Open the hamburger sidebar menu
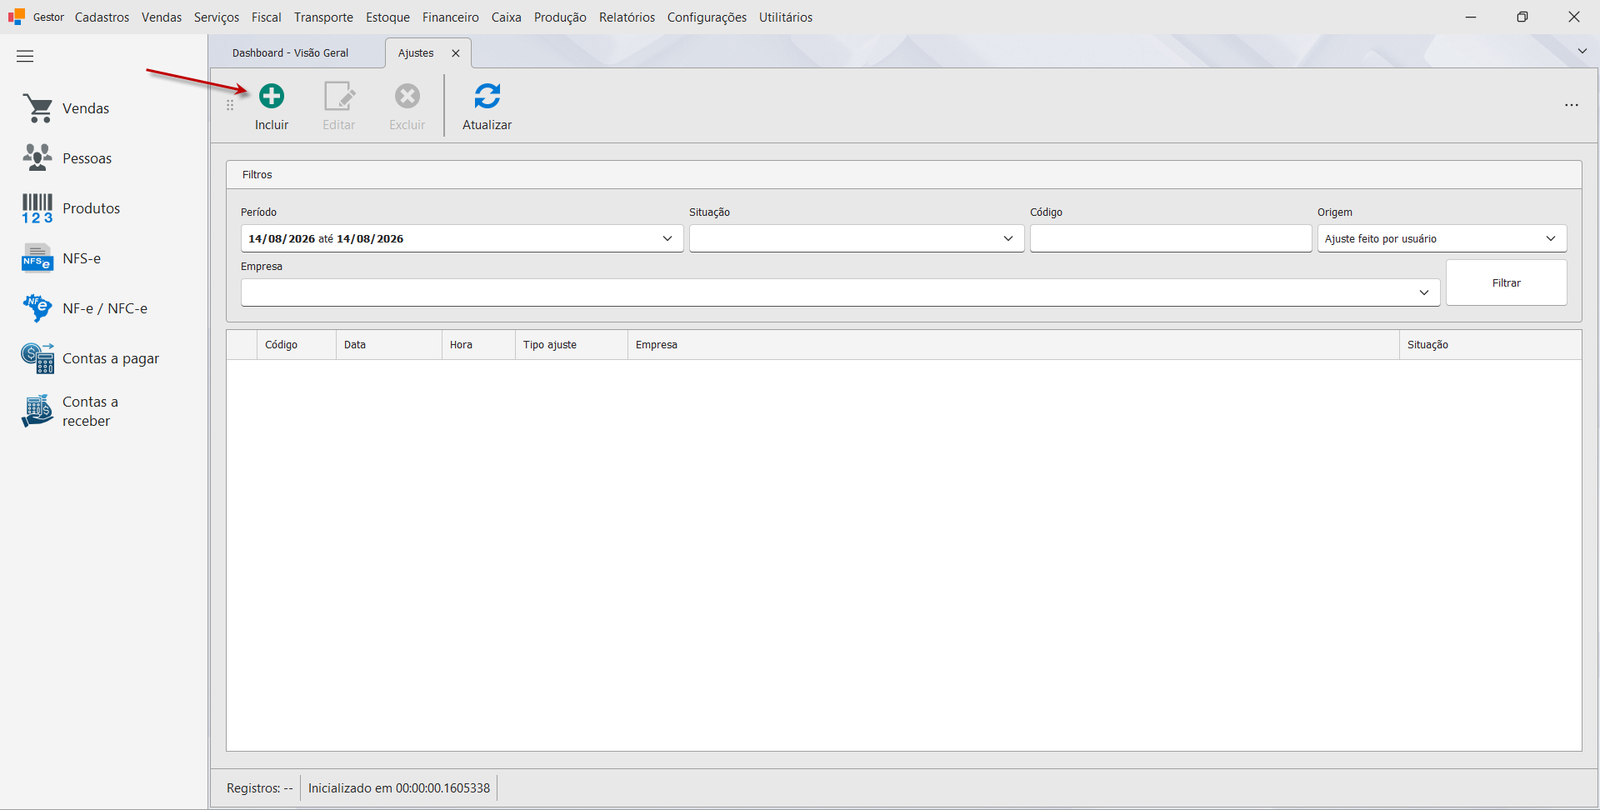This screenshot has width=1600, height=810. click(x=25, y=56)
